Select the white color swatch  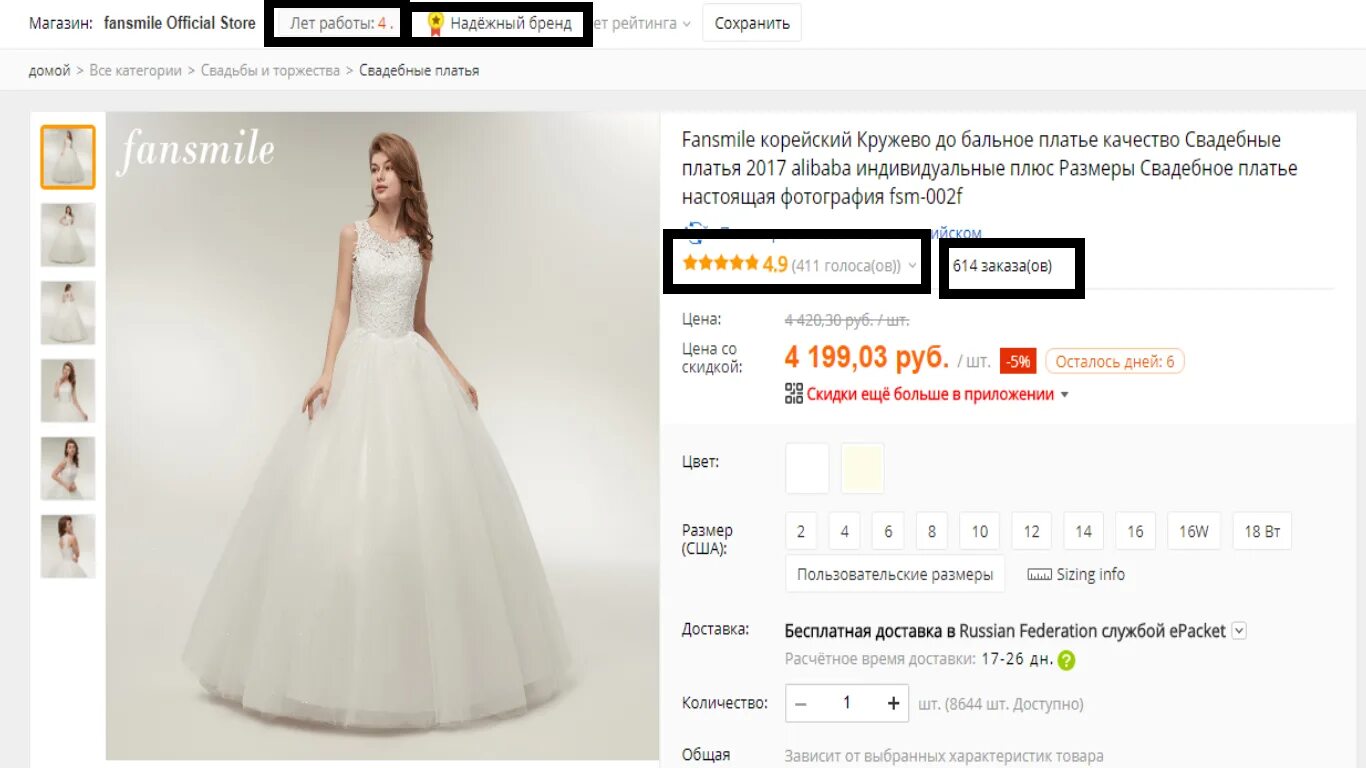tap(807, 468)
